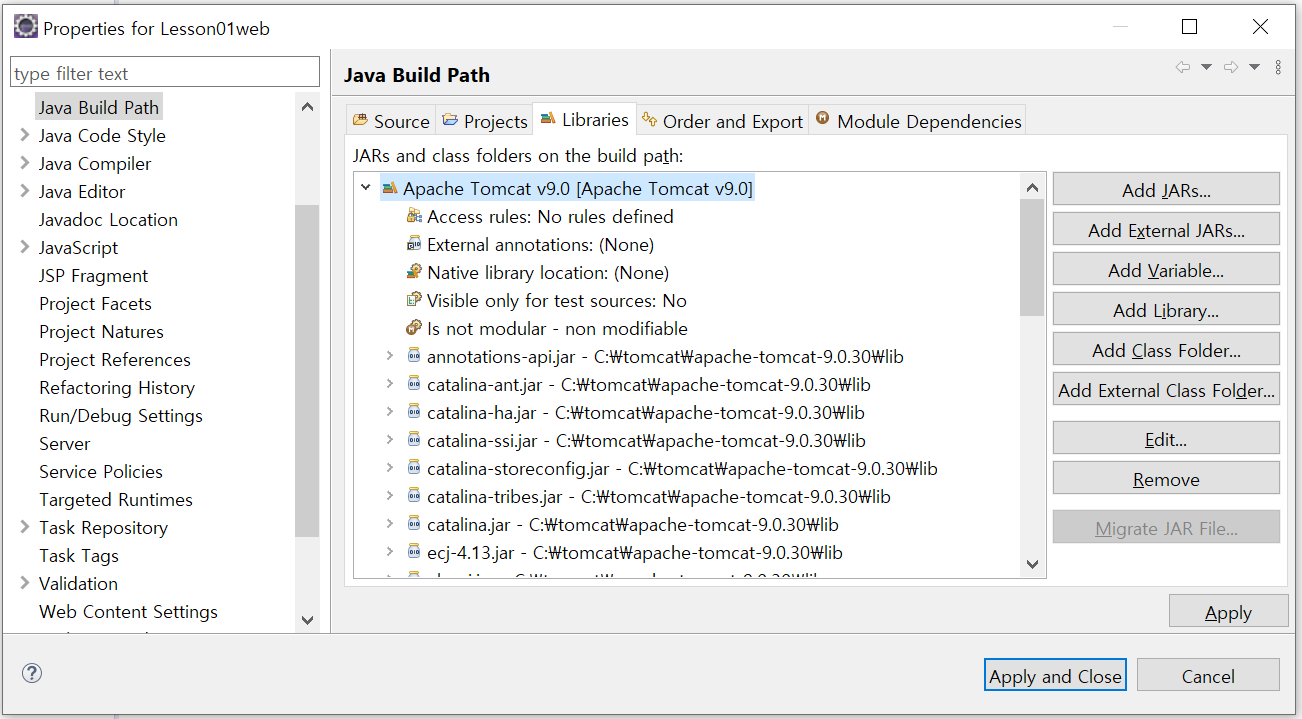Click the library list scrollbar down arrow

[1032, 565]
